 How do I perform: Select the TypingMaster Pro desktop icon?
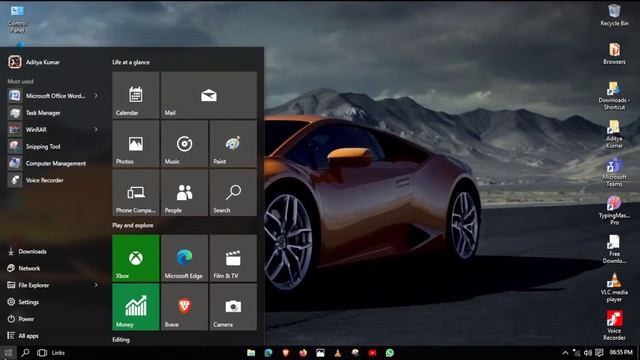[614, 211]
